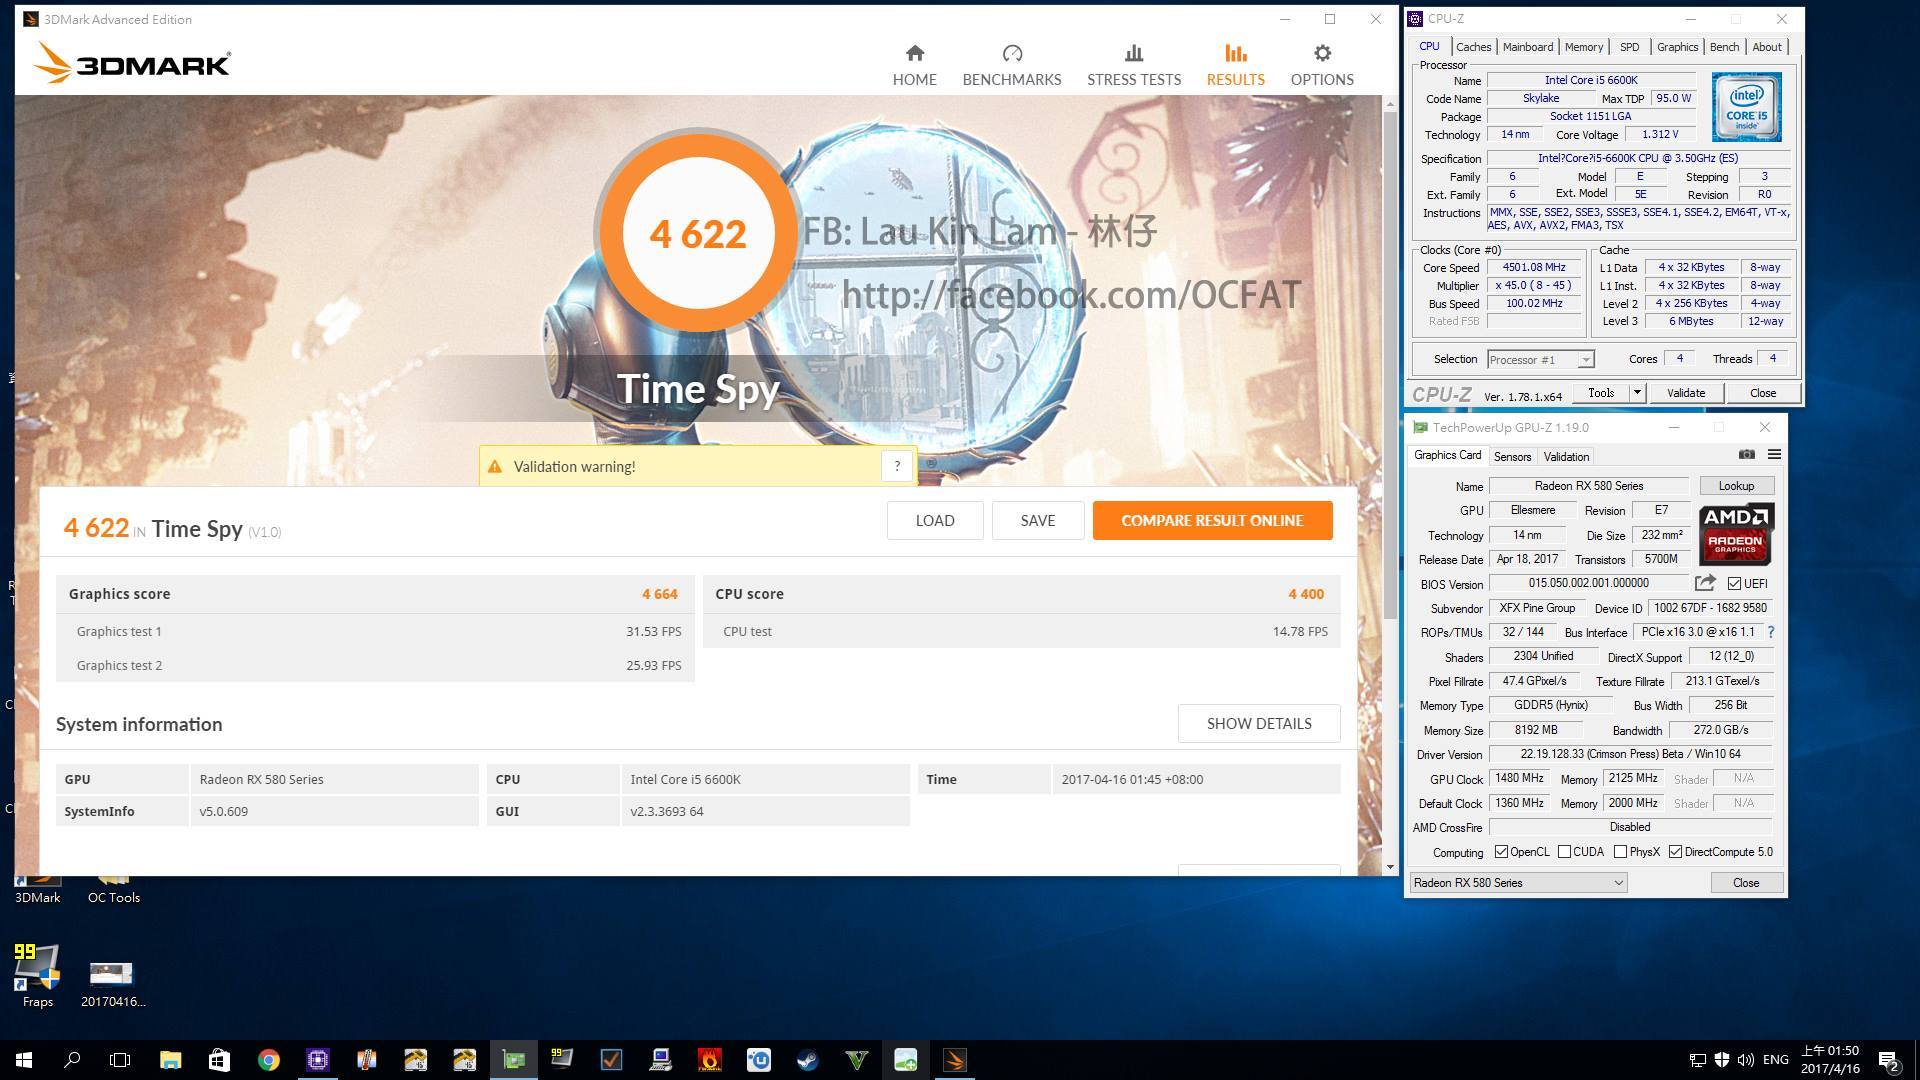Open About tab in CPU-Z
This screenshot has height=1080, width=1920.
coord(1766,47)
